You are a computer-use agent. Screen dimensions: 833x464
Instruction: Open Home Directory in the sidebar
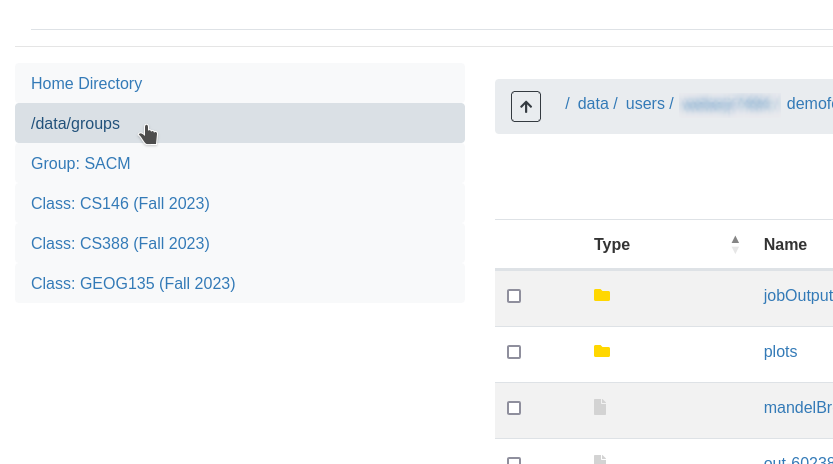click(87, 84)
